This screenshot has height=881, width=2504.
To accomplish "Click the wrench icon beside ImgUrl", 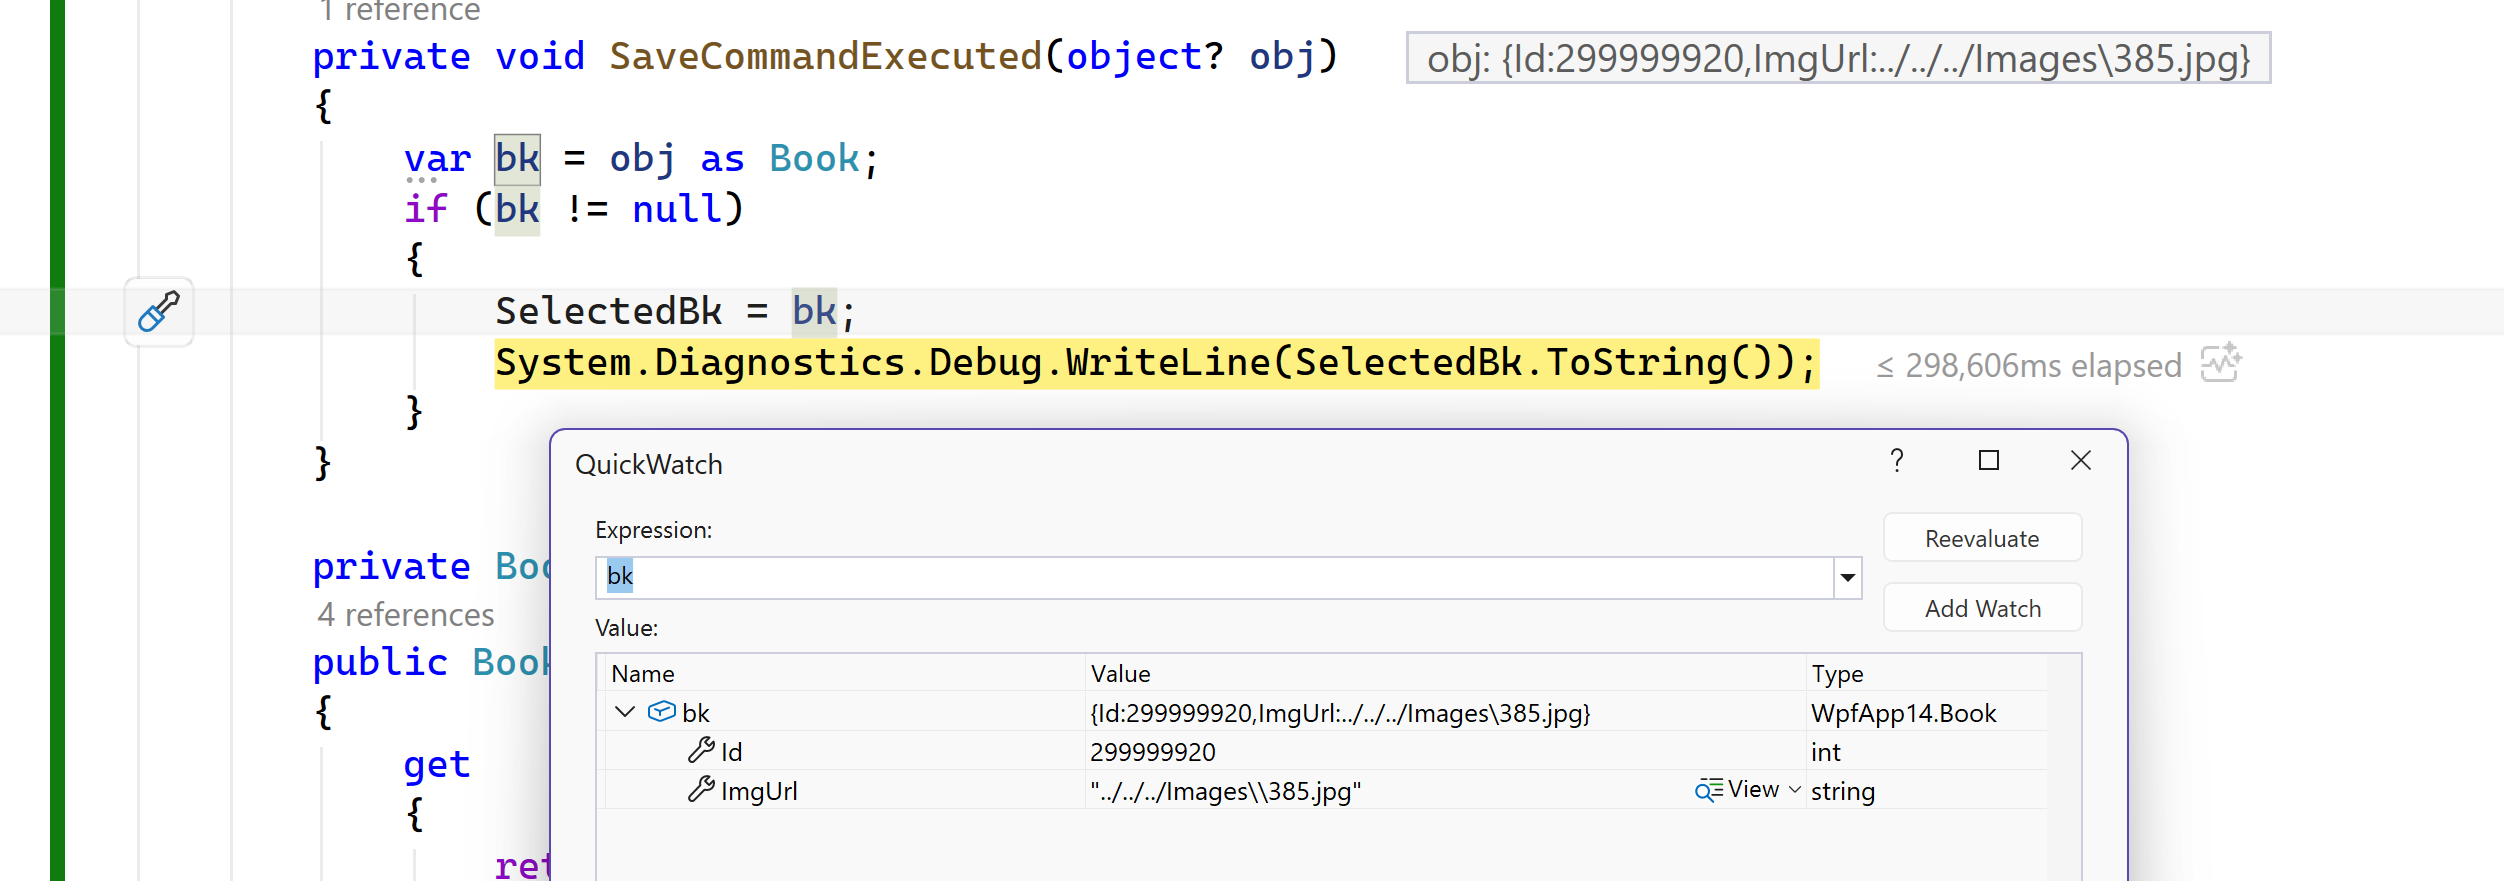I will (x=701, y=790).
